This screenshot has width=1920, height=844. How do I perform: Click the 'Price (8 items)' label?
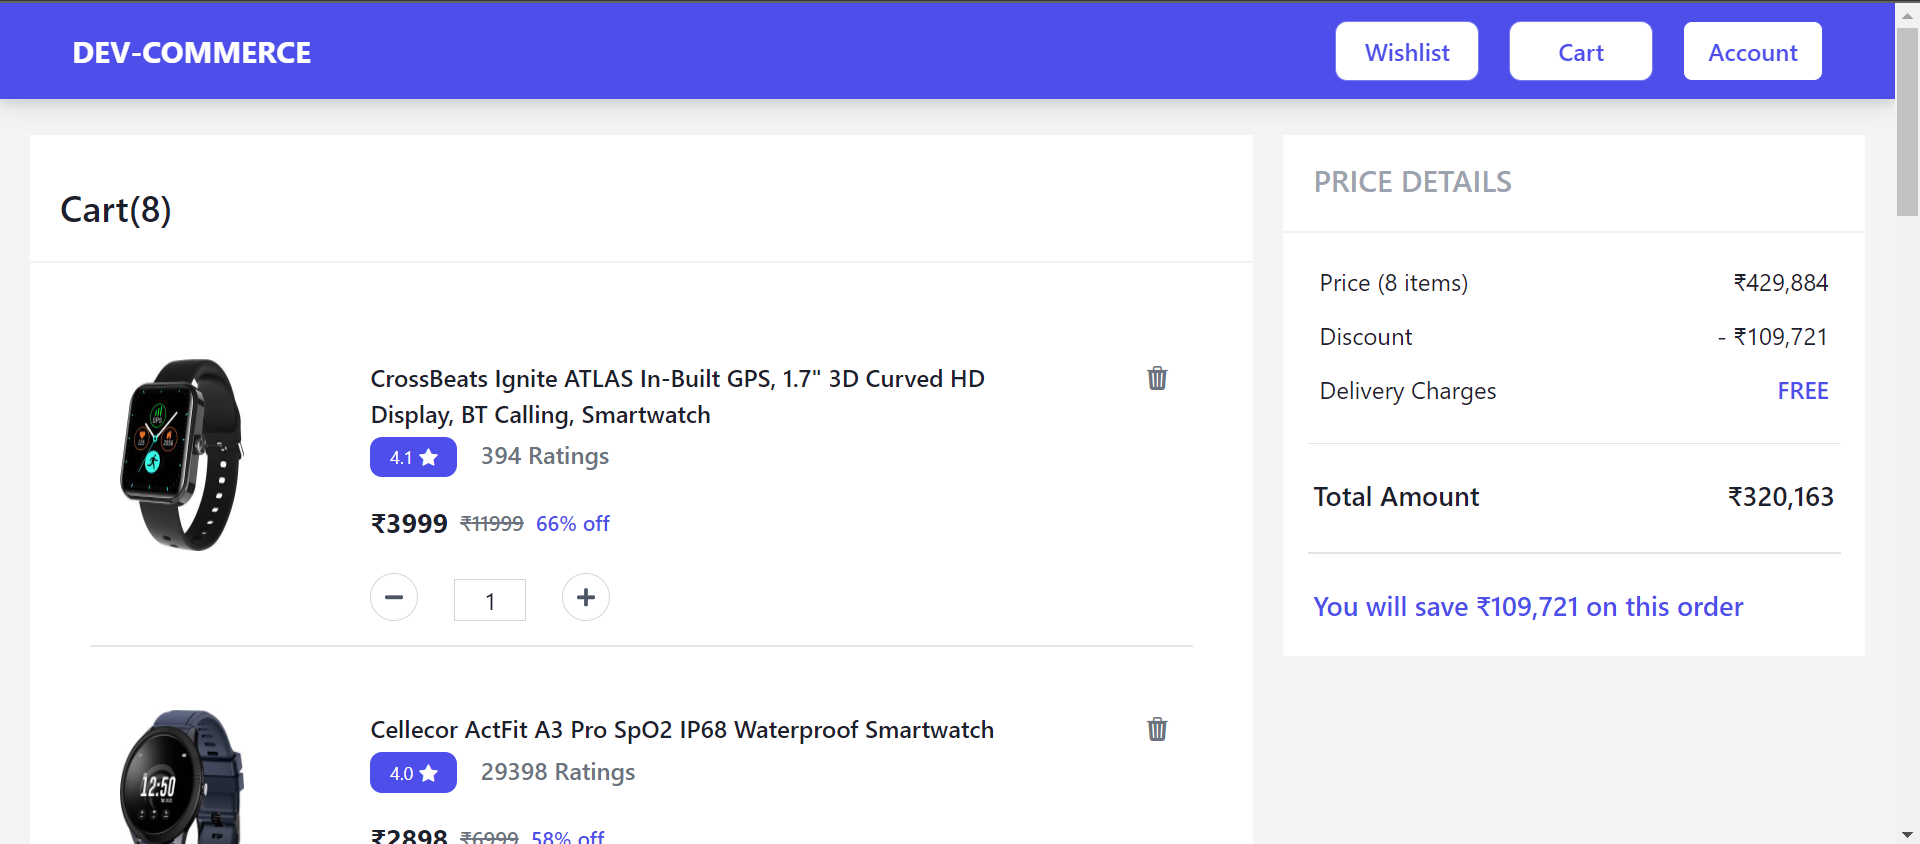coord(1394,283)
